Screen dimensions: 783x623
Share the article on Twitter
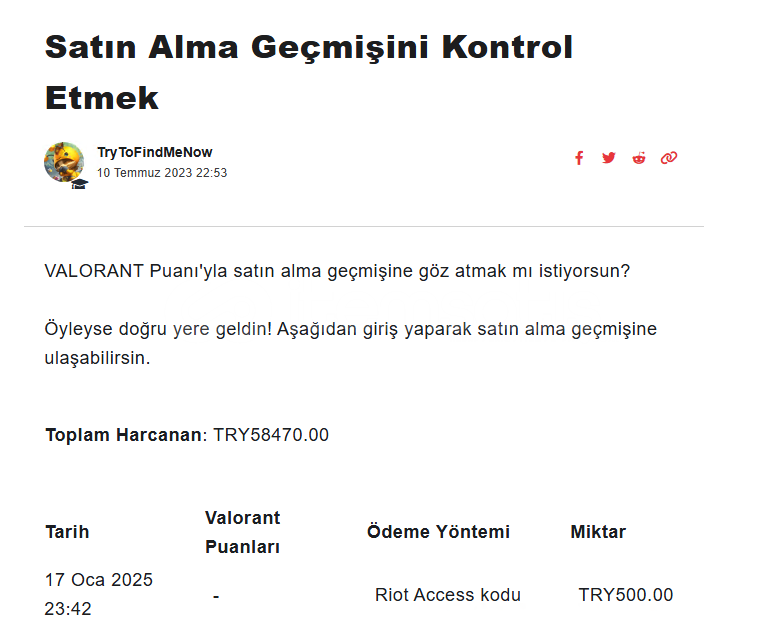(608, 158)
